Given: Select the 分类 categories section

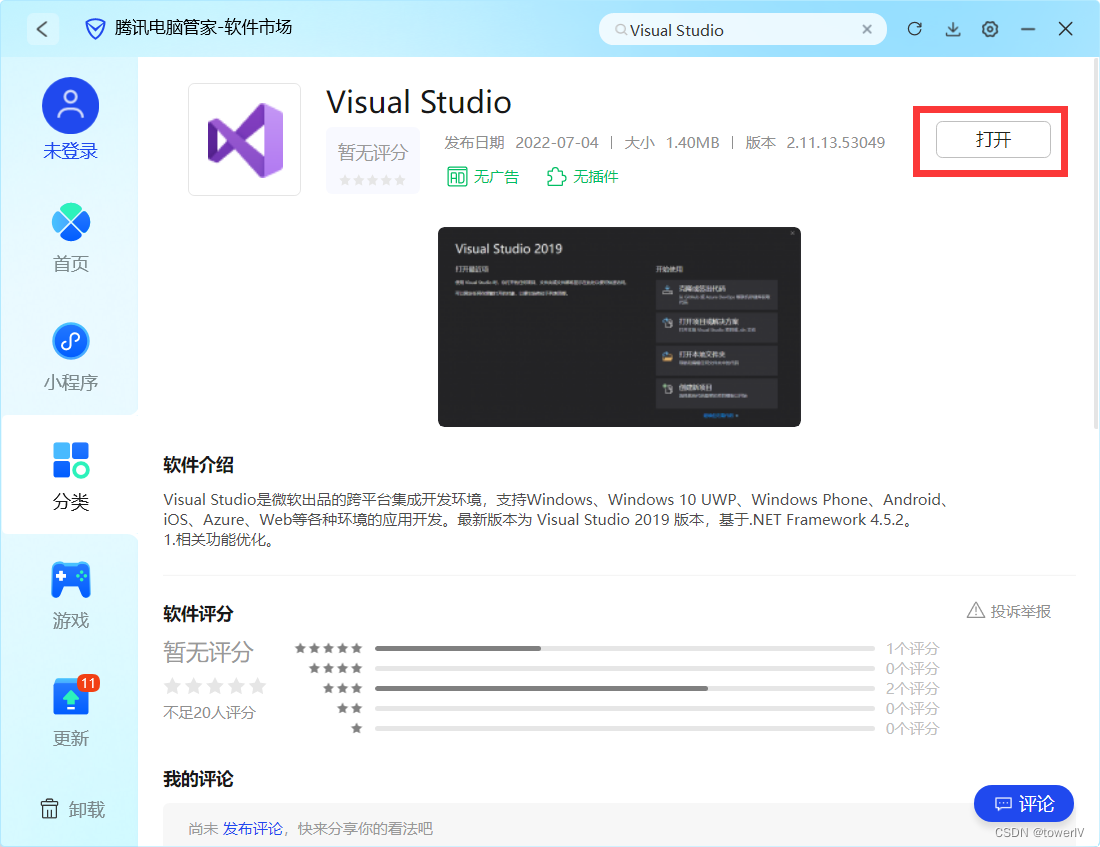Looking at the screenshot, I should (x=70, y=476).
